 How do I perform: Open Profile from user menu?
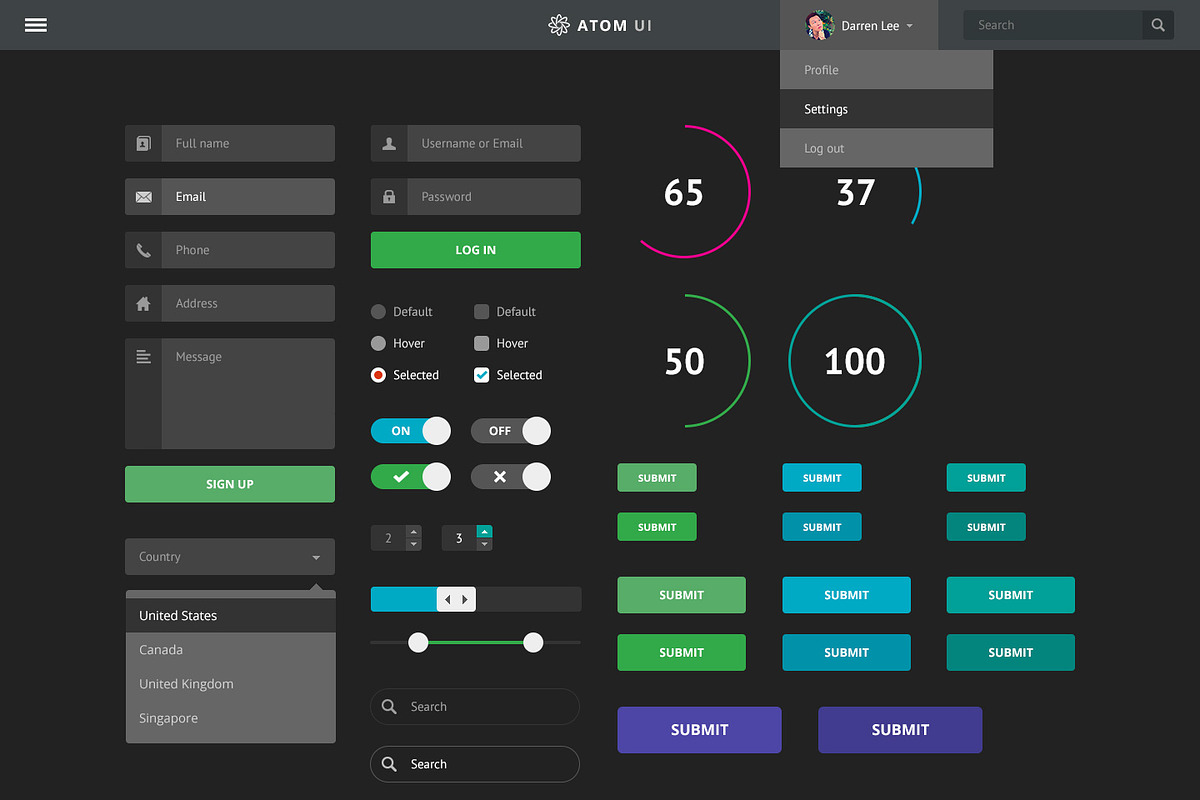[x=886, y=70]
